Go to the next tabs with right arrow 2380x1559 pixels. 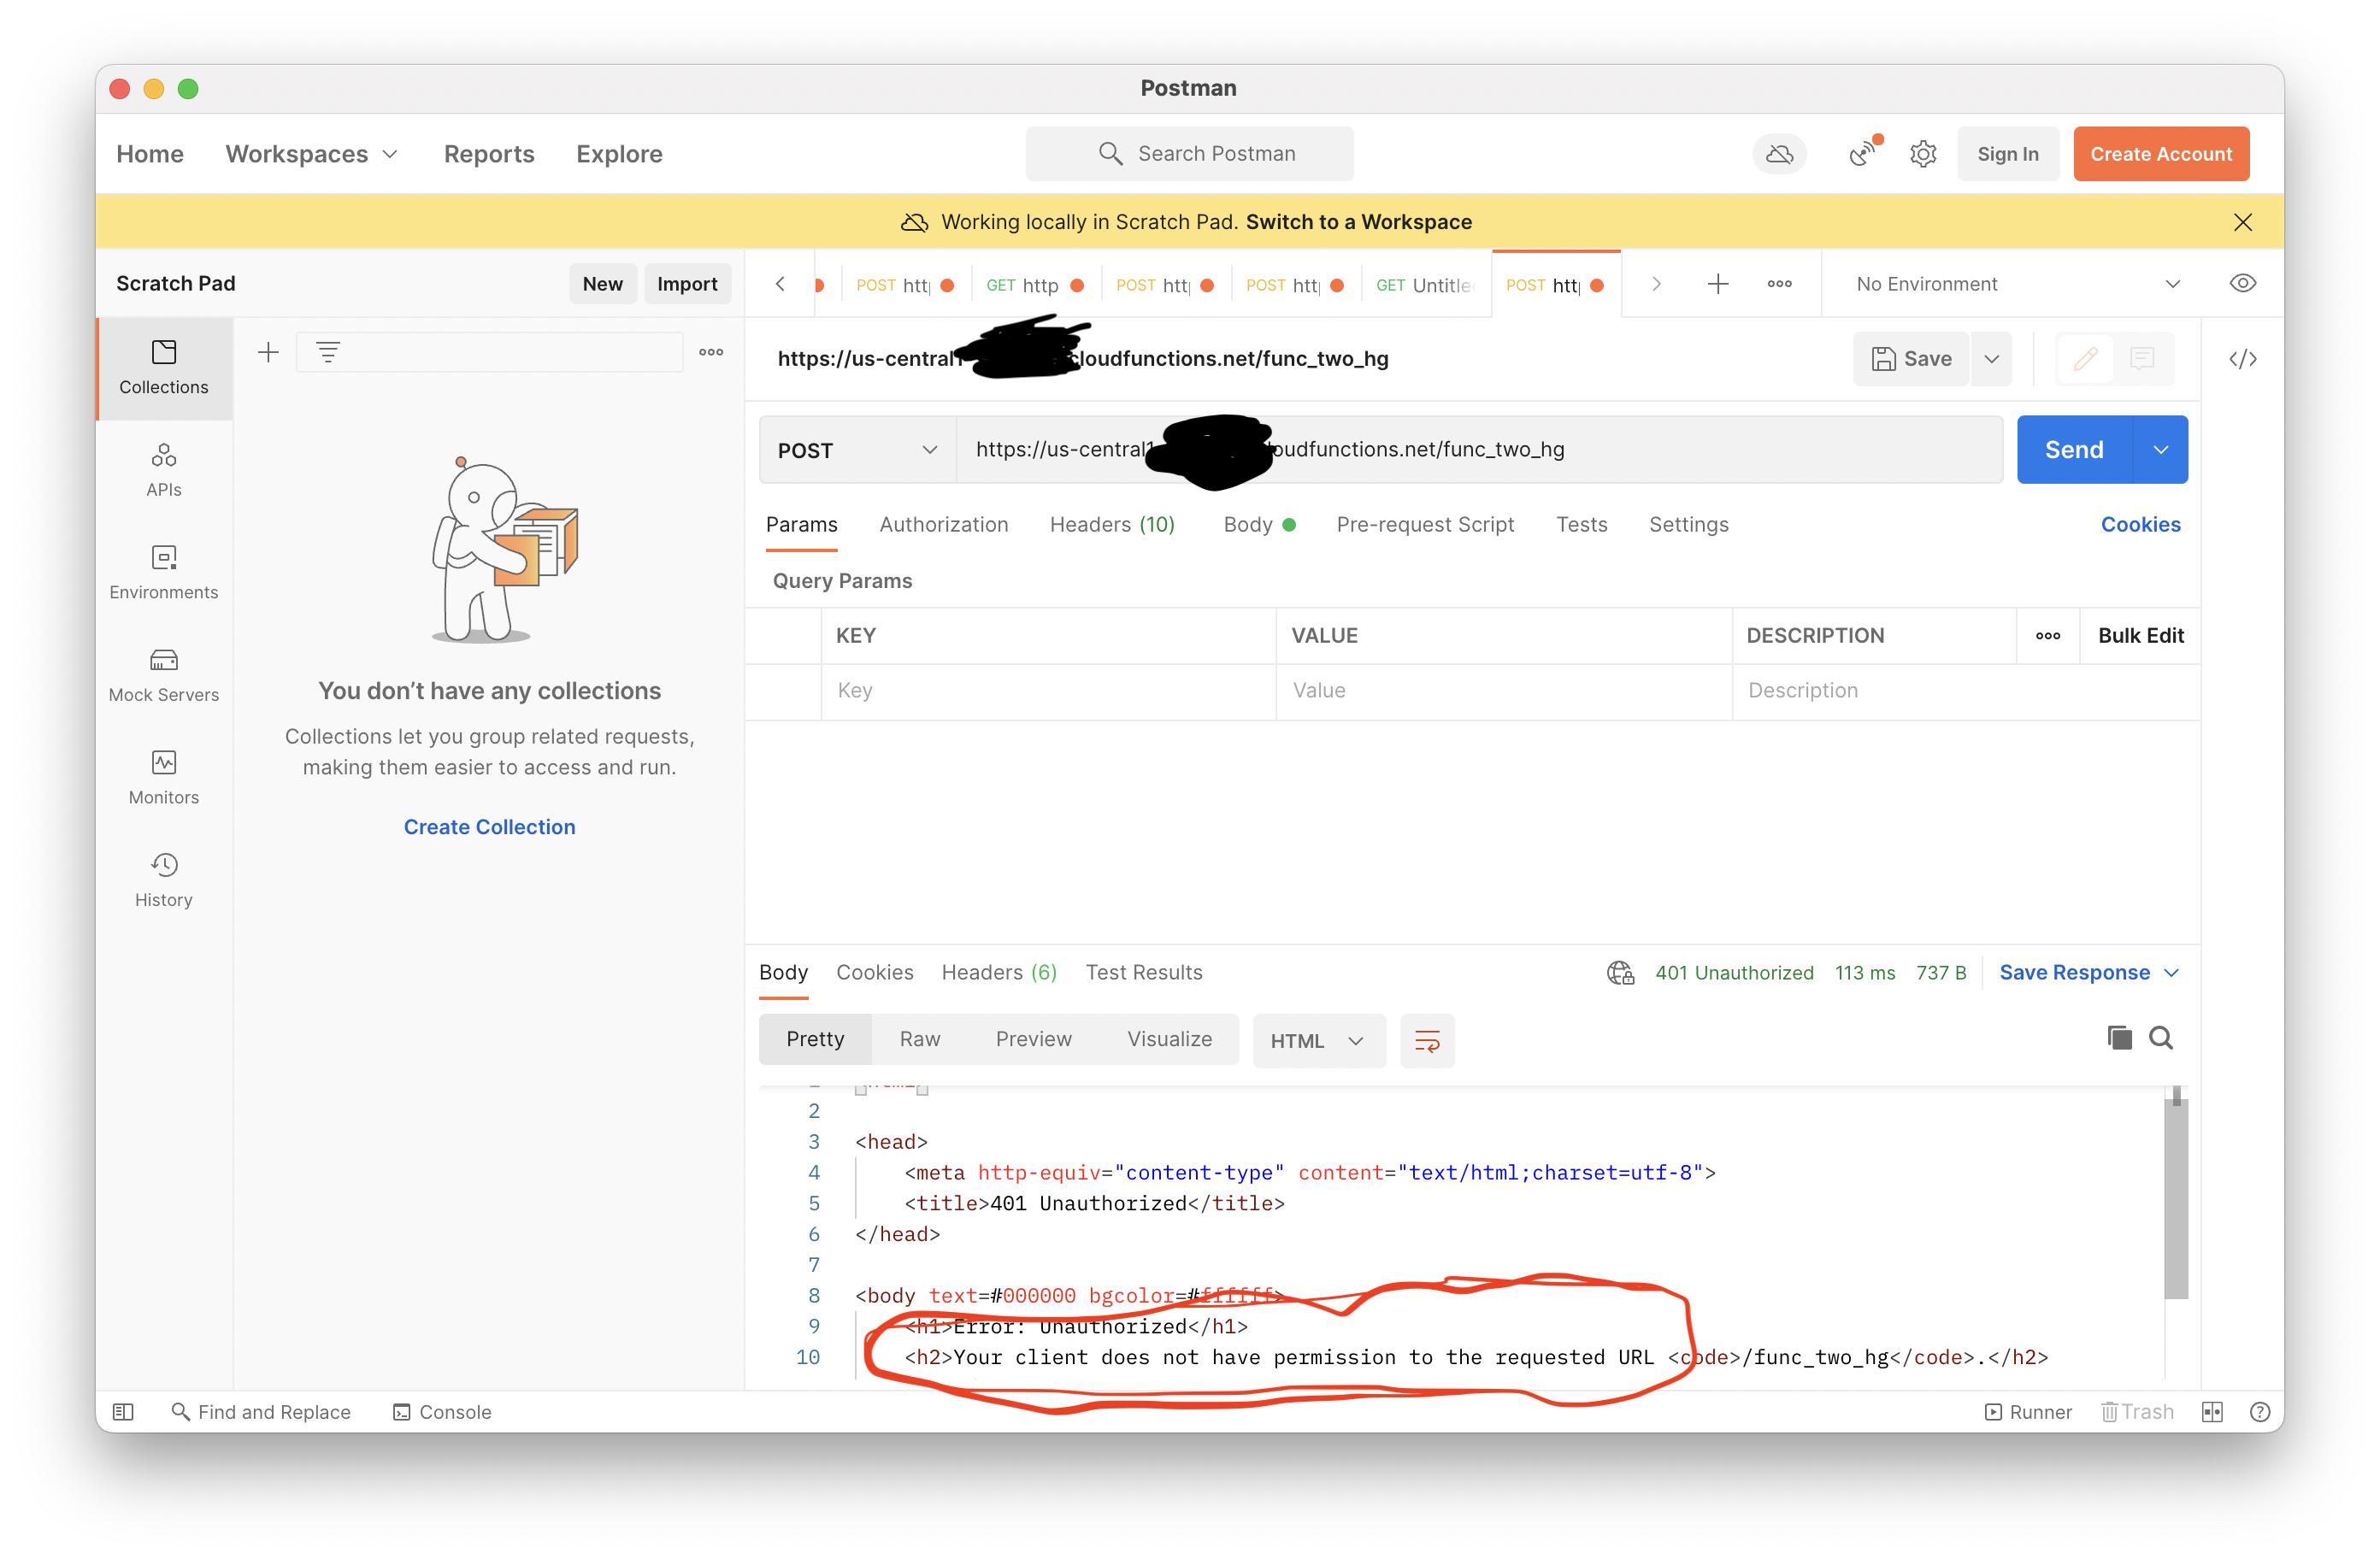pyautogui.click(x=1656, y=284)
